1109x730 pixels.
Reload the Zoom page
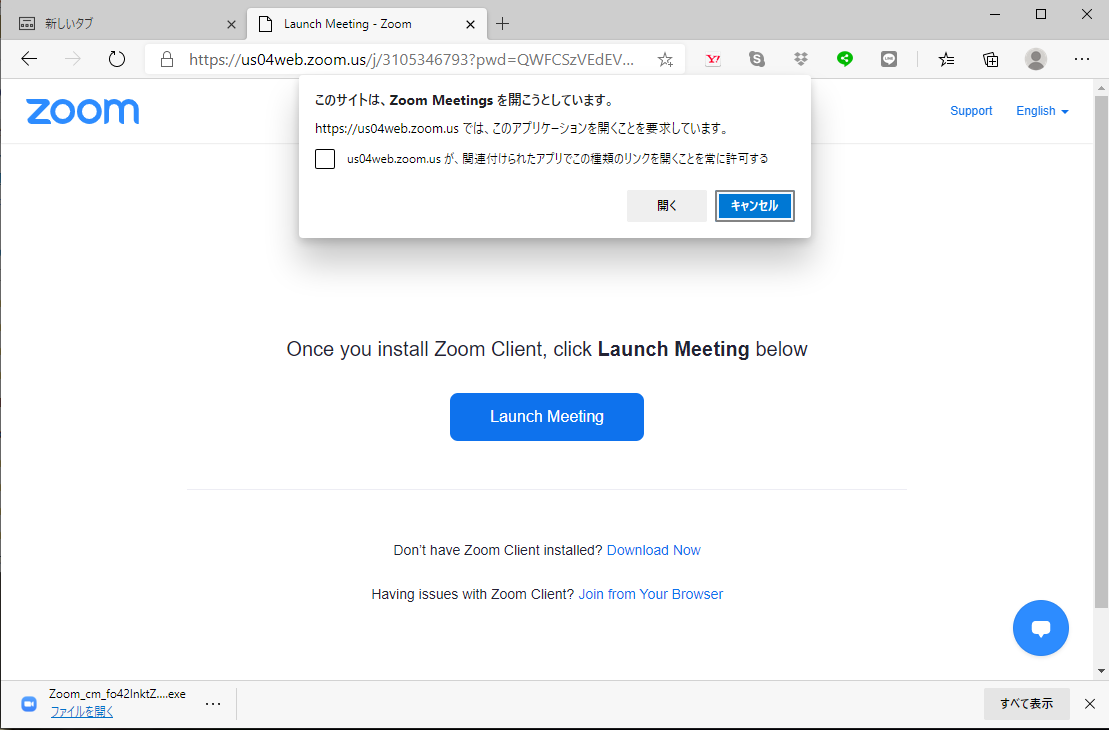pyautogui.click(x=117, y=59)
